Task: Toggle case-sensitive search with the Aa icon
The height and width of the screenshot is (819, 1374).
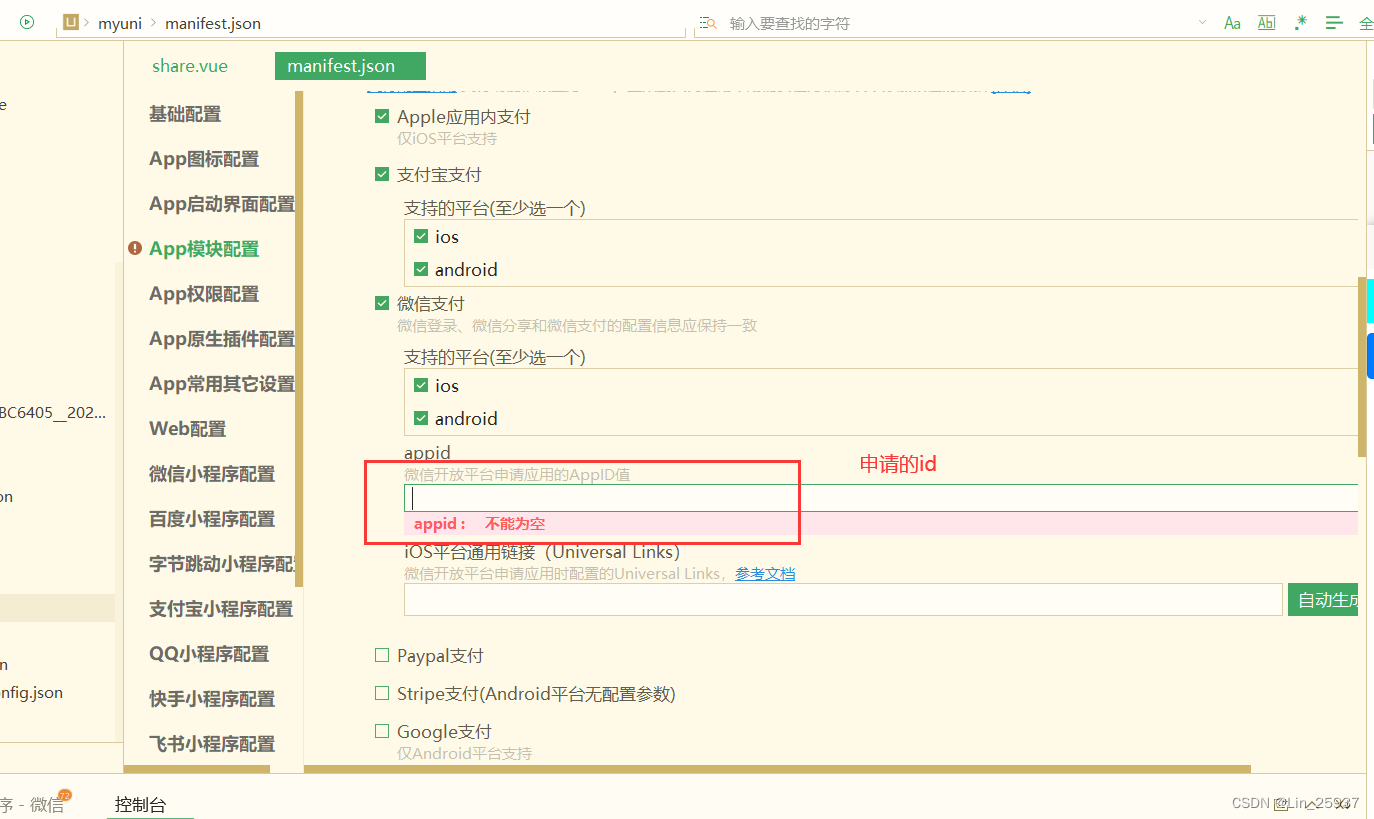Action: pos(1231,21)
